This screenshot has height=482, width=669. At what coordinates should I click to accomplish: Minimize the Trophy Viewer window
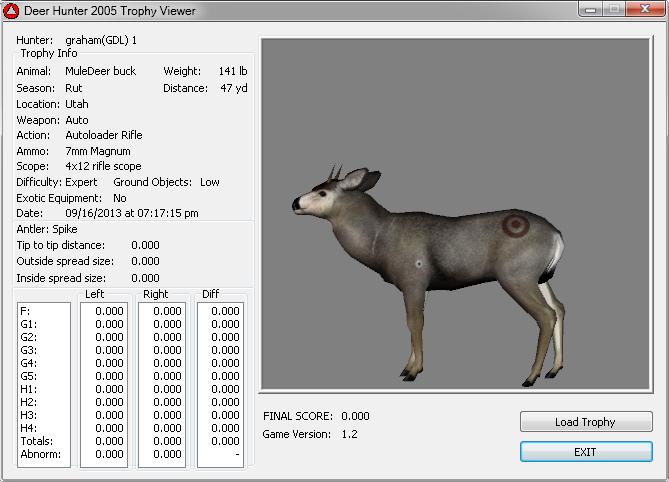pyautogui.click(x=591, y=9)
